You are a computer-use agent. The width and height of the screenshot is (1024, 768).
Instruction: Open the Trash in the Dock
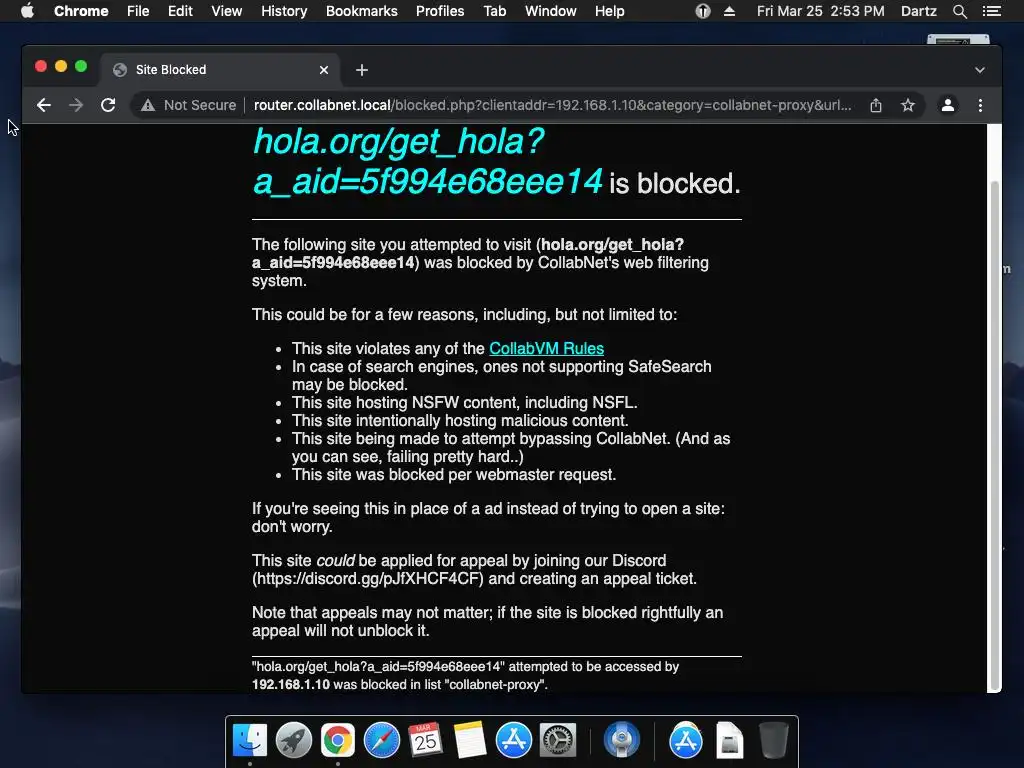coord(773,740)
